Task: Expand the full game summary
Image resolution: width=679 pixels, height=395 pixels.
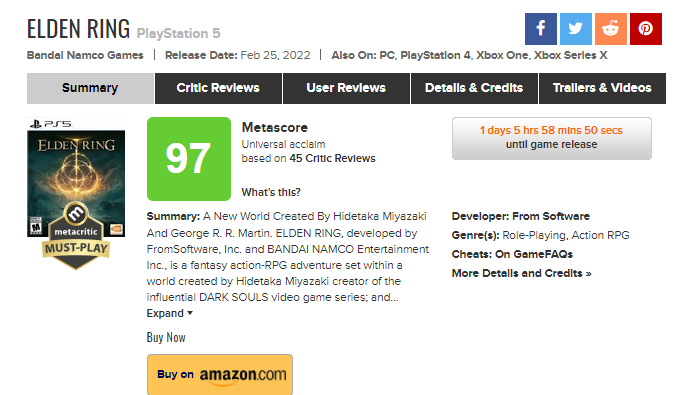Action: [169, 313]
